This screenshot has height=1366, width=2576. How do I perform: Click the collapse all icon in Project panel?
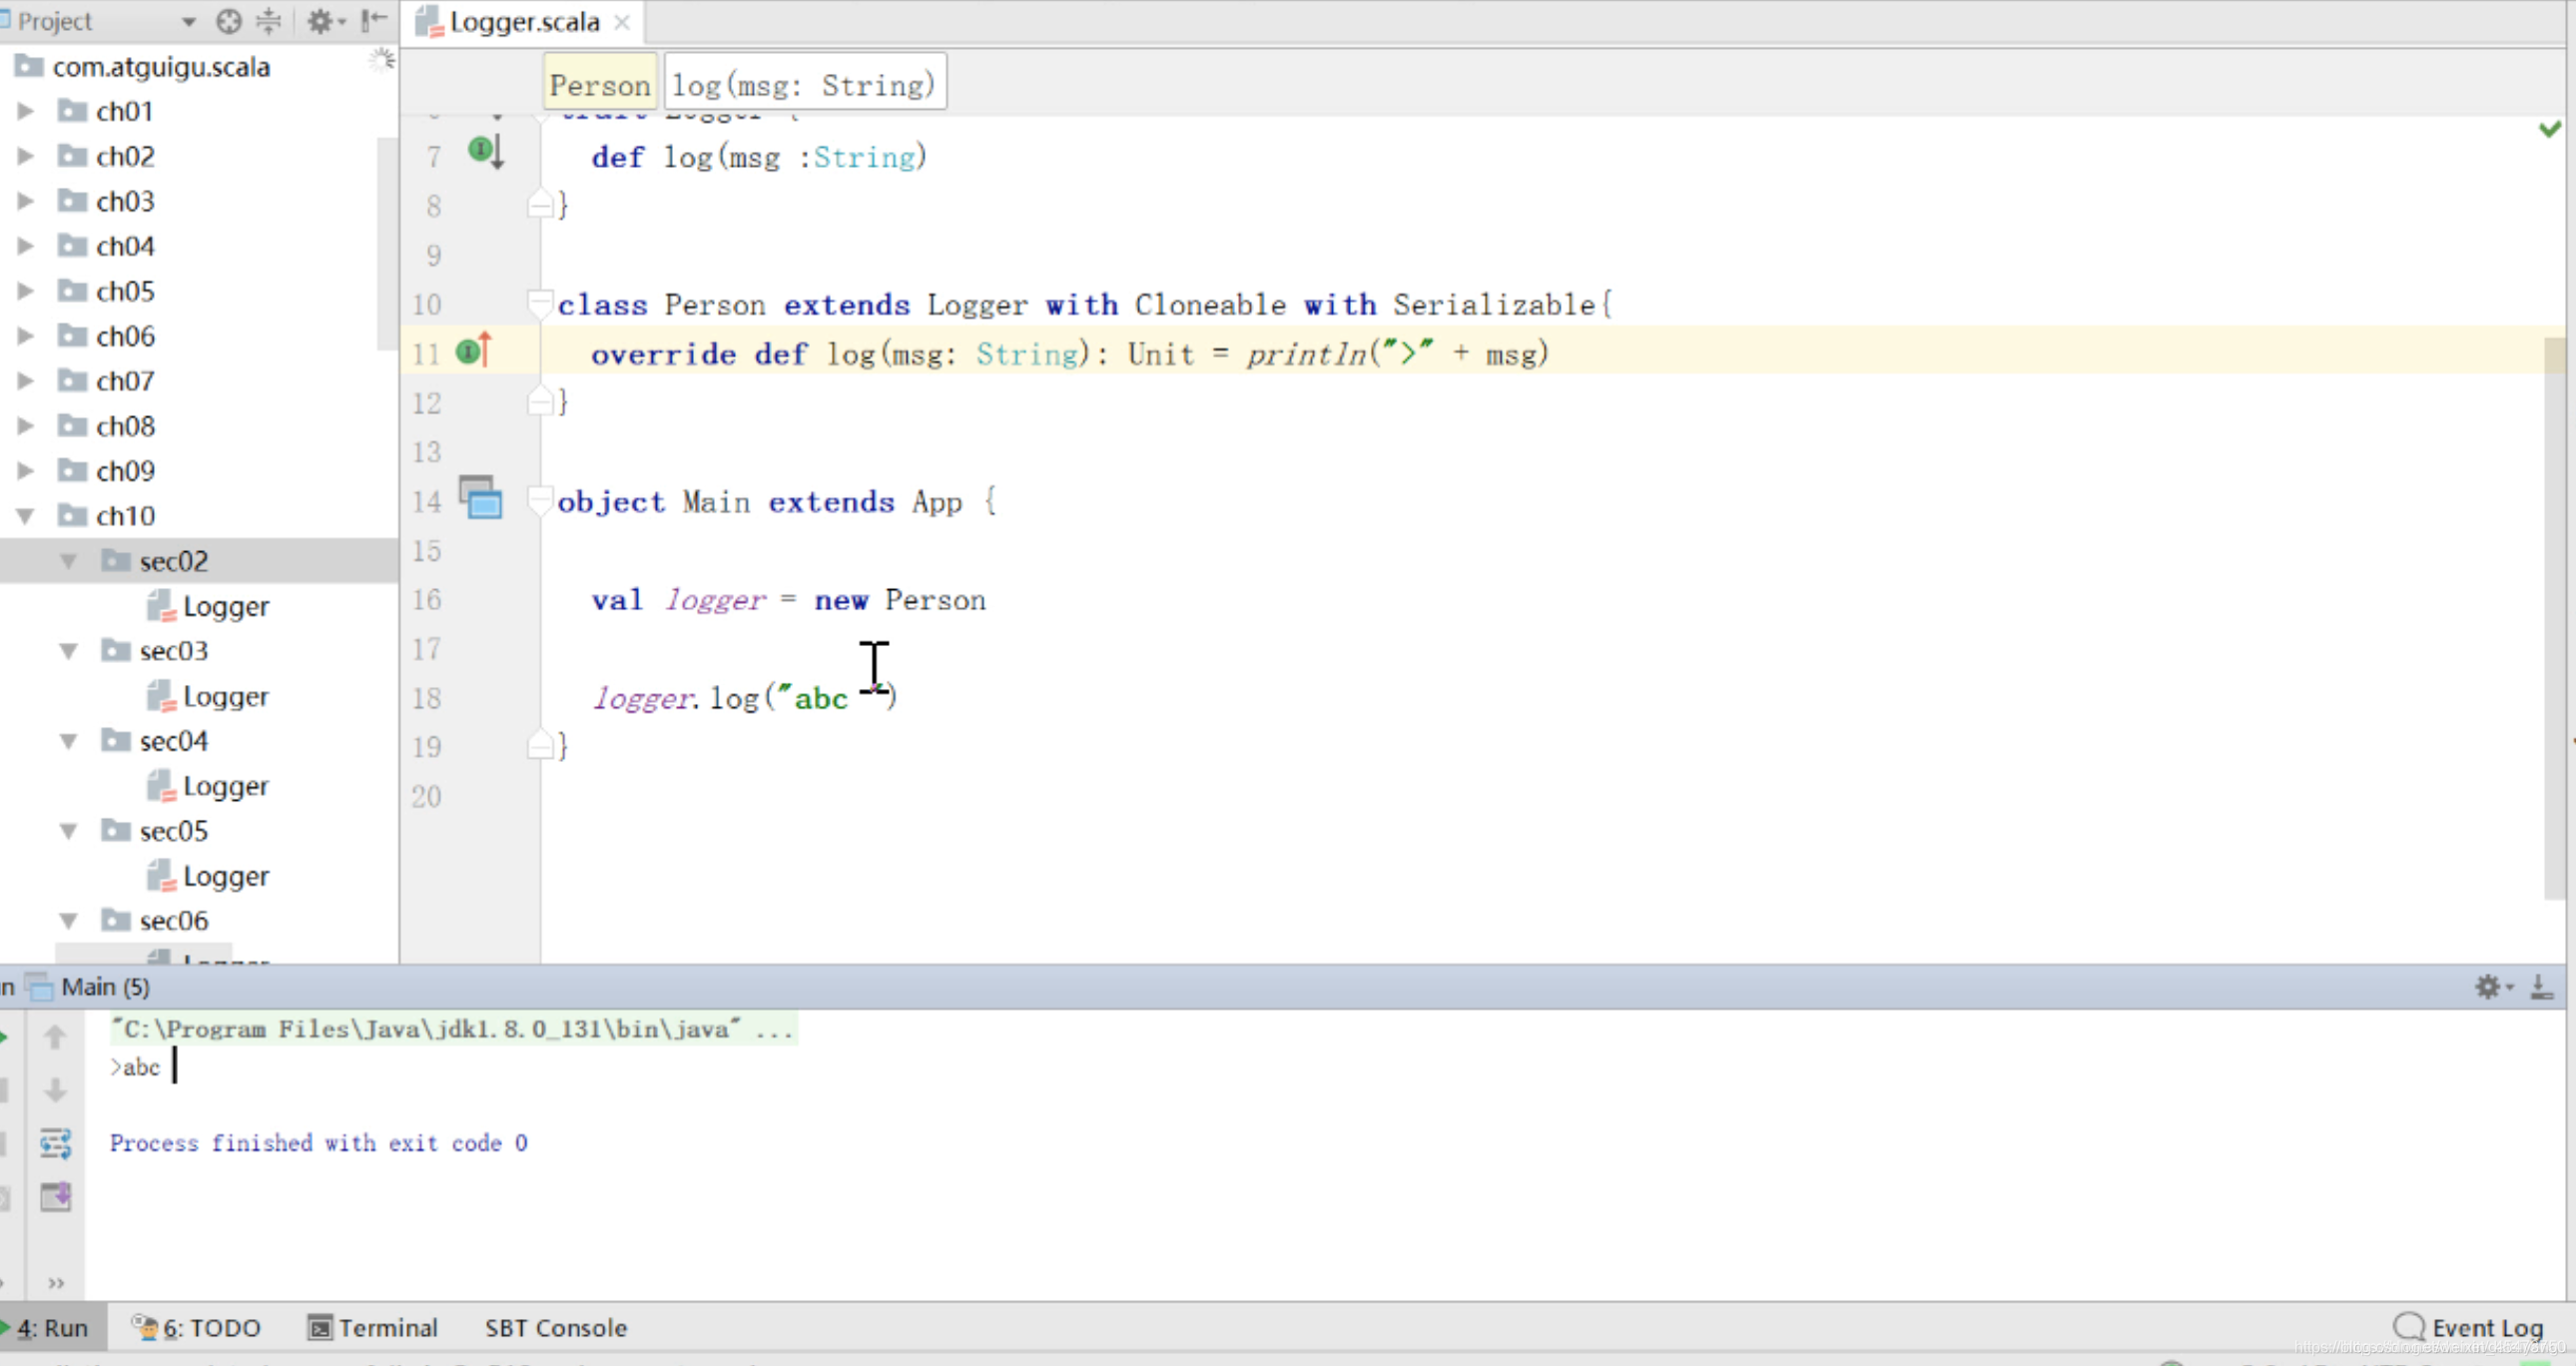269,21
